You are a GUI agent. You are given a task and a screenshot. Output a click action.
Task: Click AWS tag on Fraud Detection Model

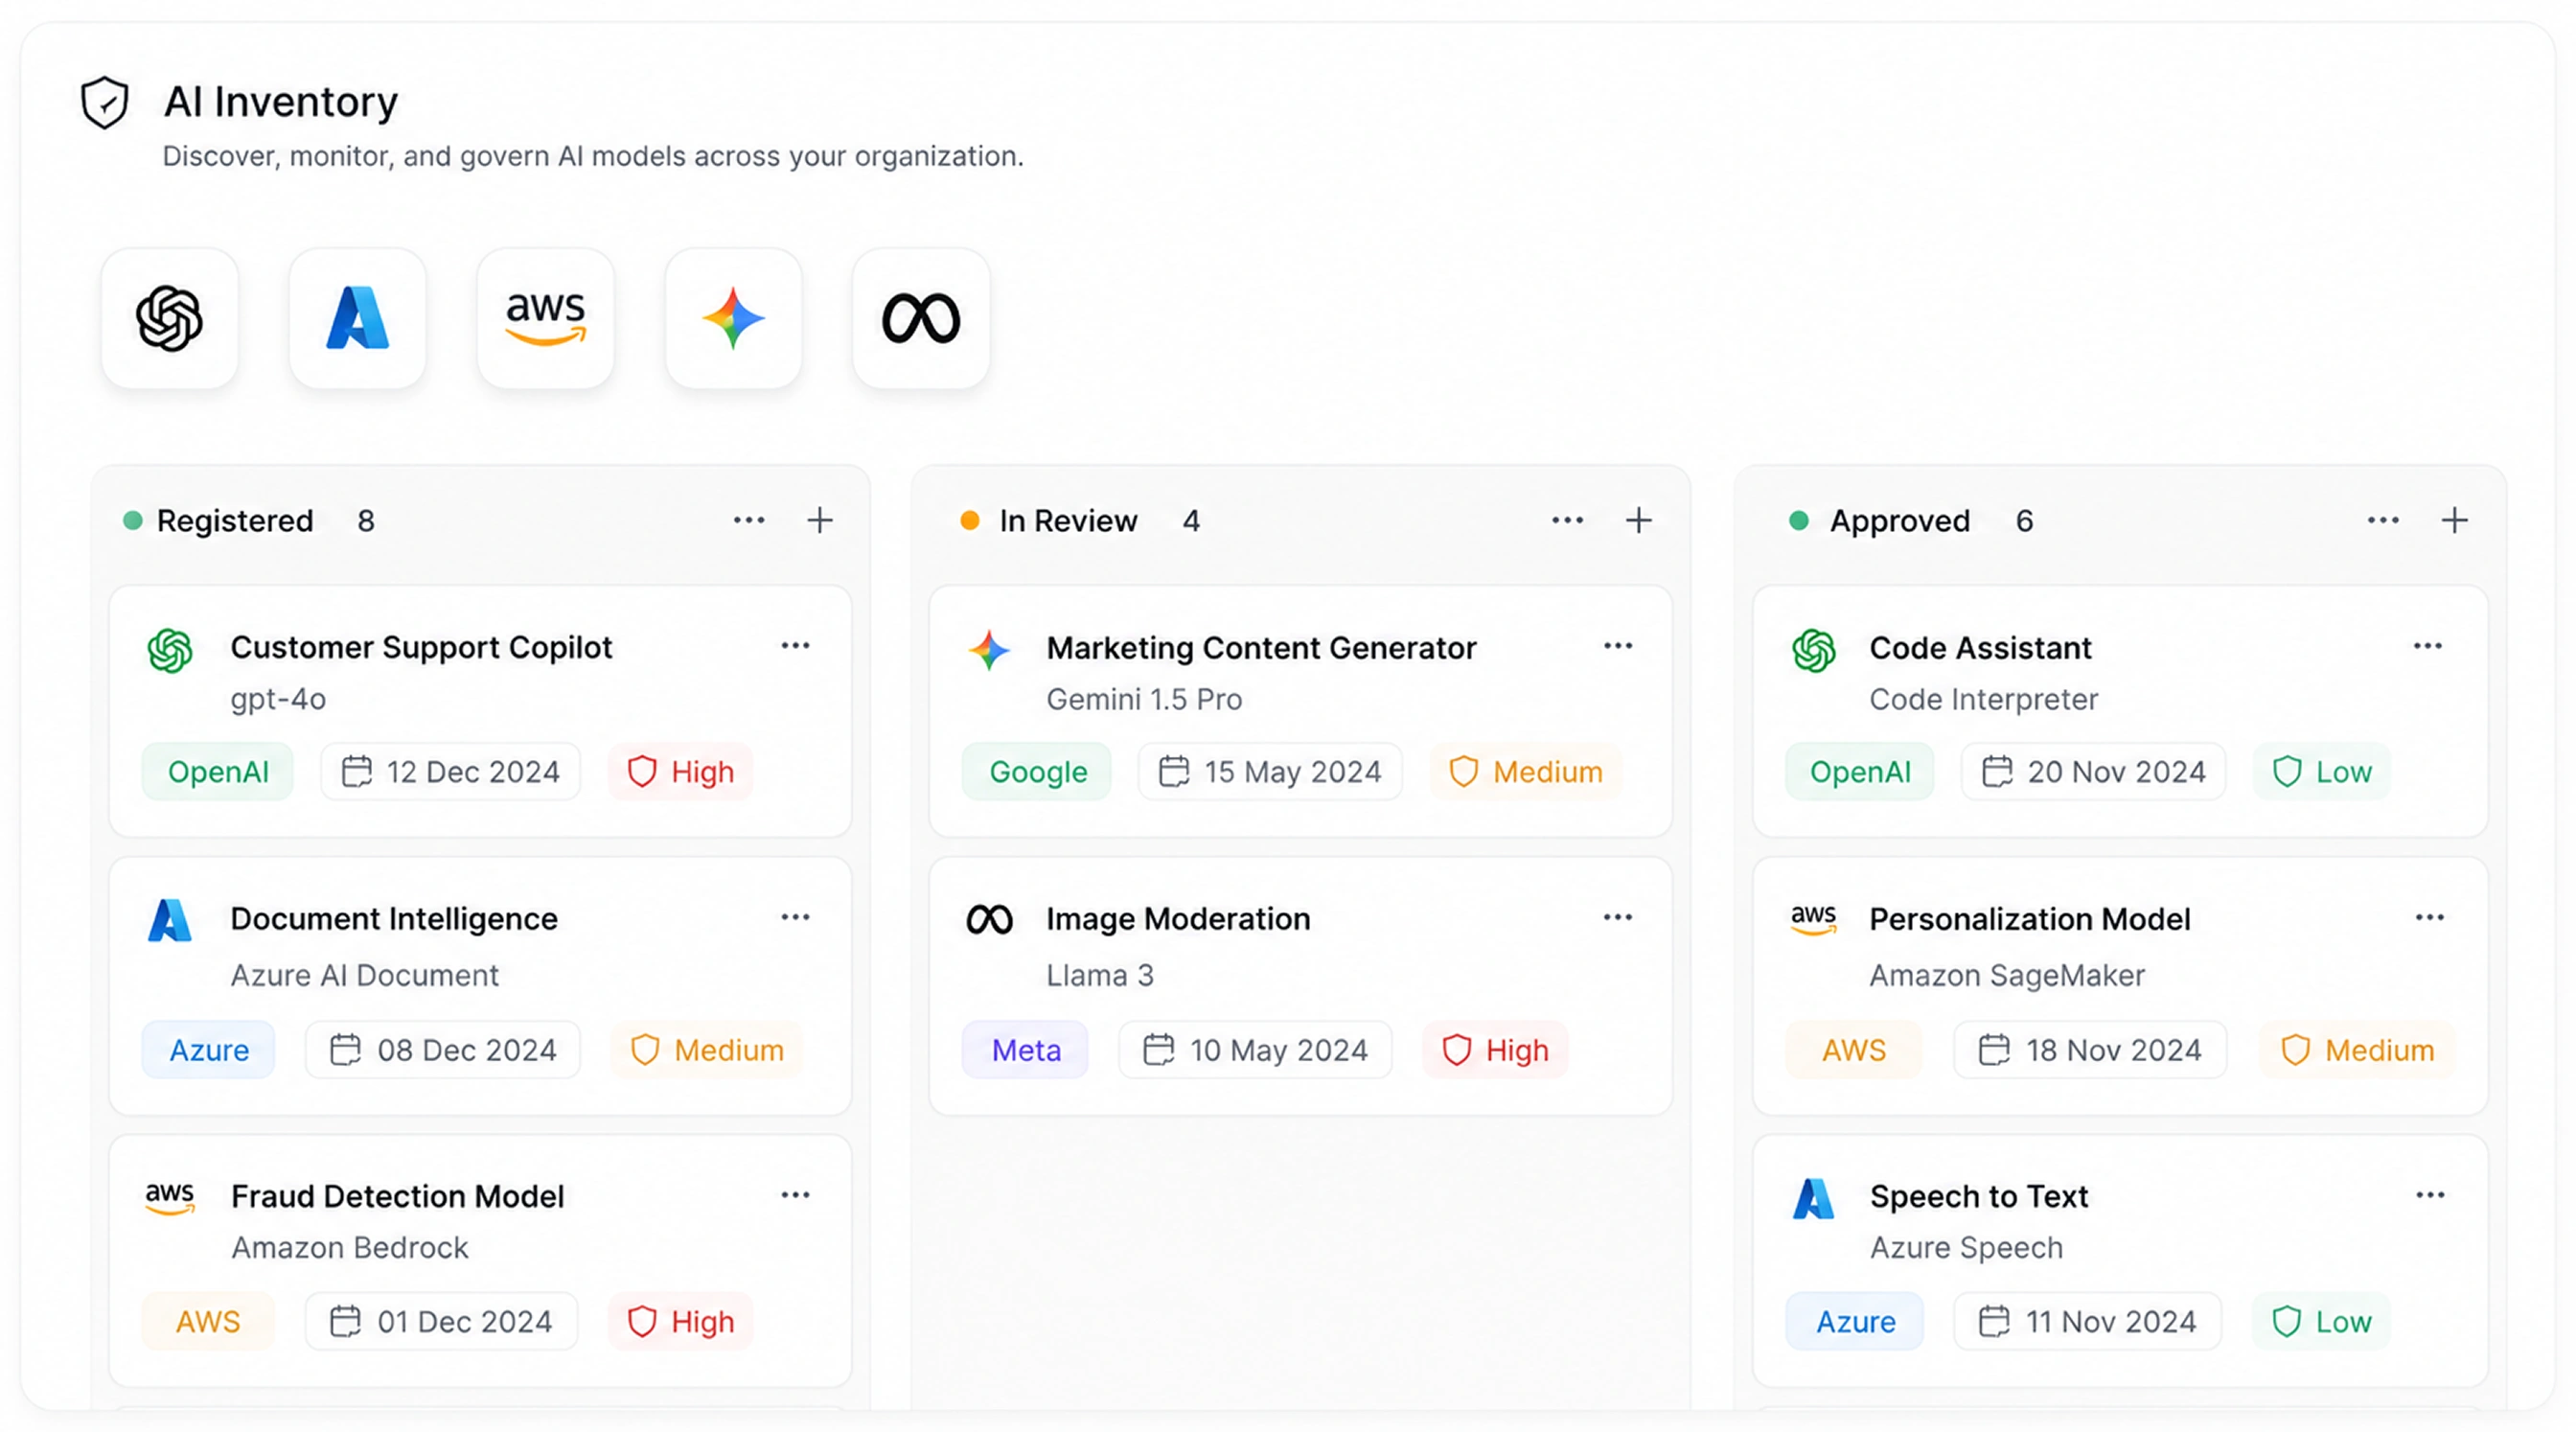(208, 1322)
